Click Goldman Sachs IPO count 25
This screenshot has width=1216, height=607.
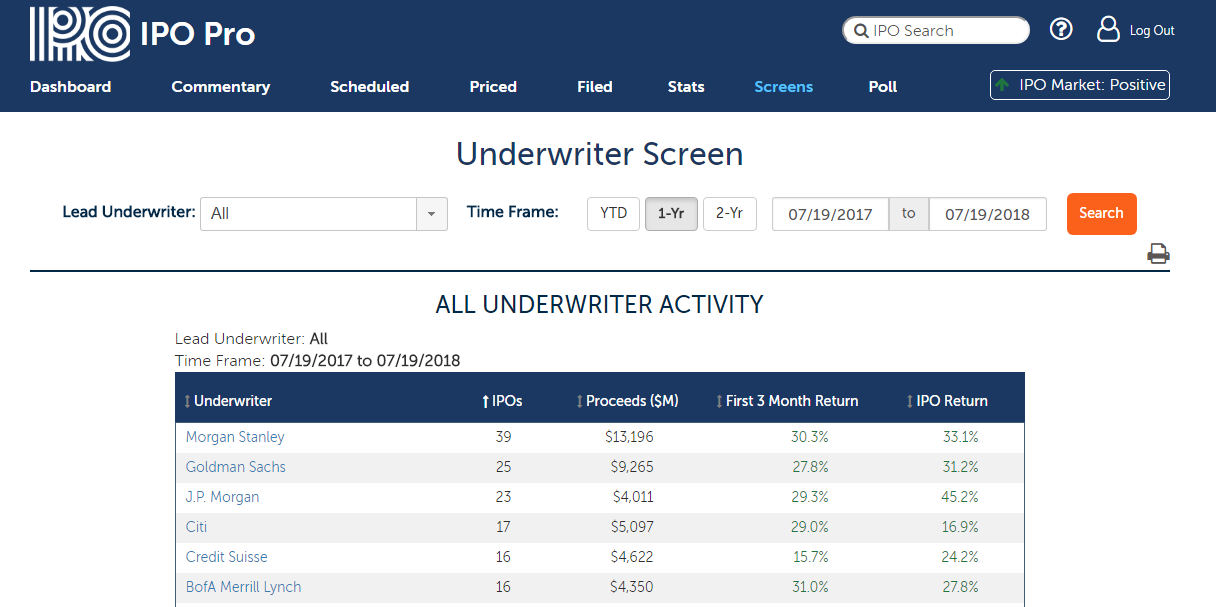pos(503,467)
